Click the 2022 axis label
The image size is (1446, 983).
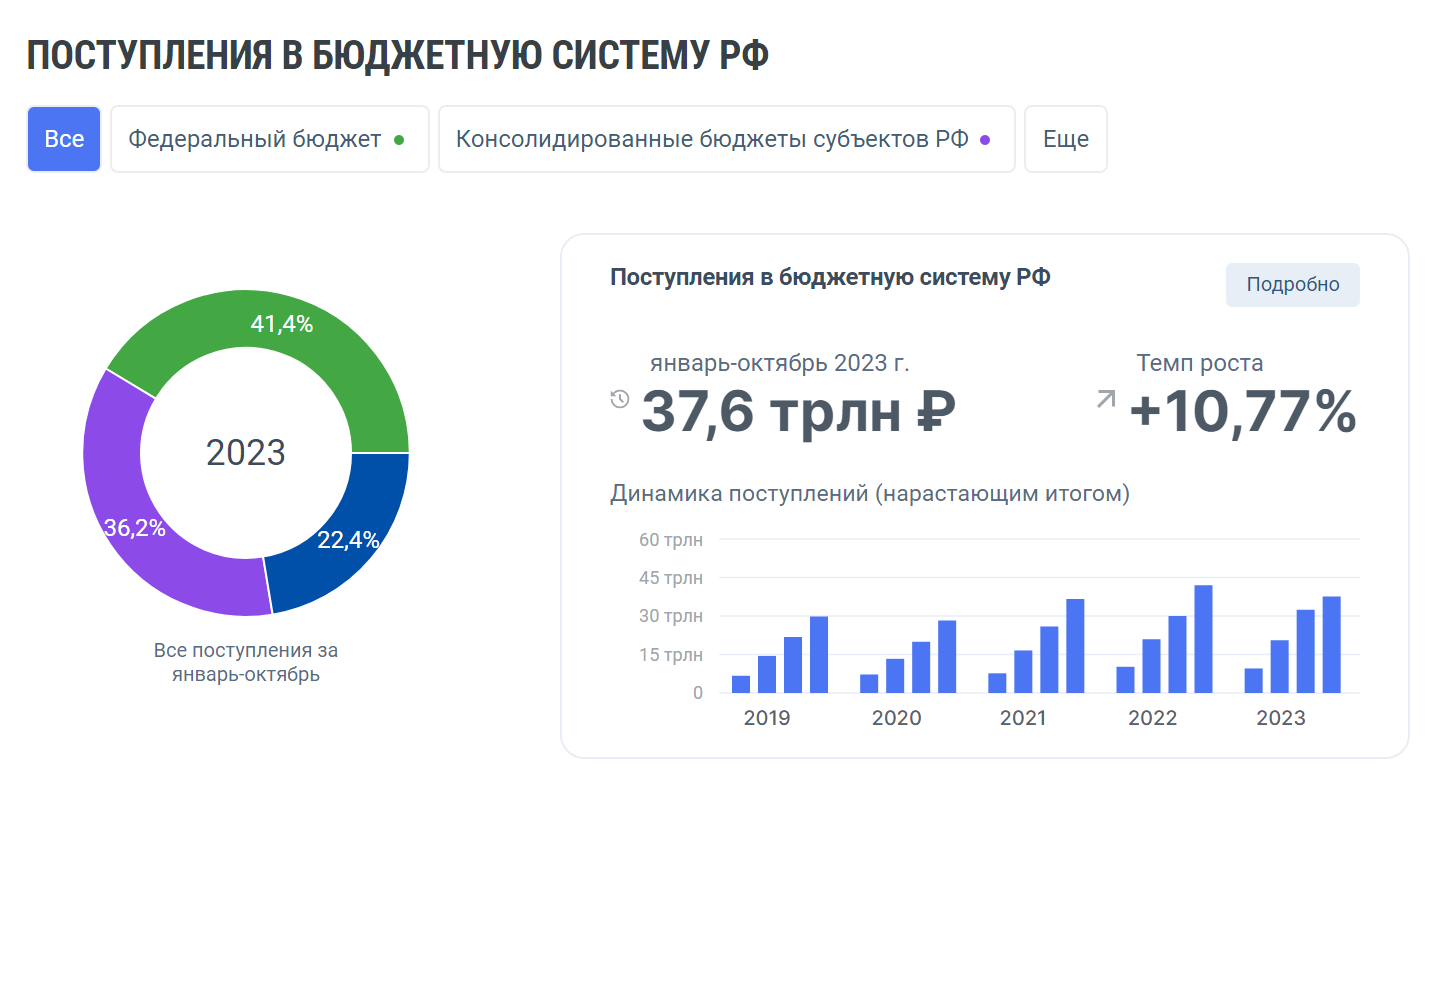click(1152, 718)
